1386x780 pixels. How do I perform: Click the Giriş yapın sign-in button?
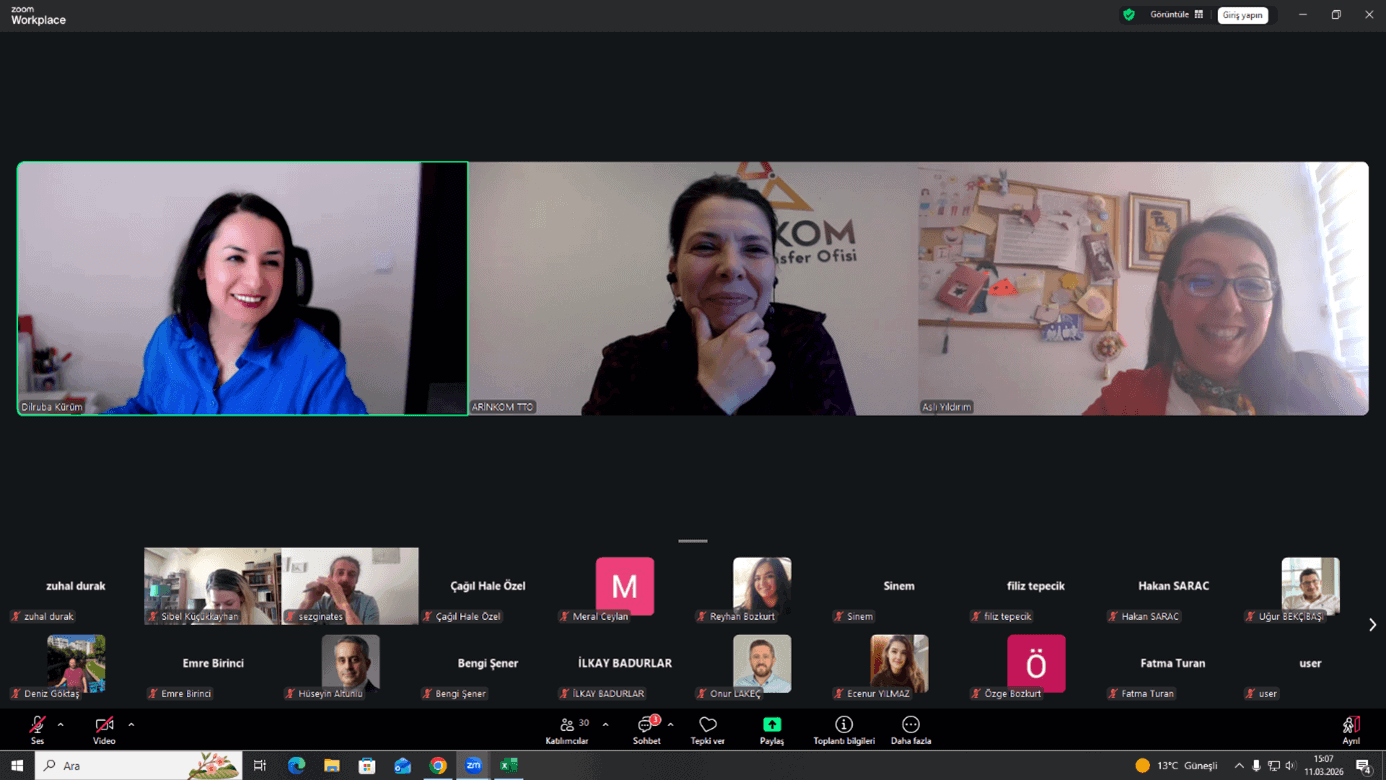(1242, 15)
